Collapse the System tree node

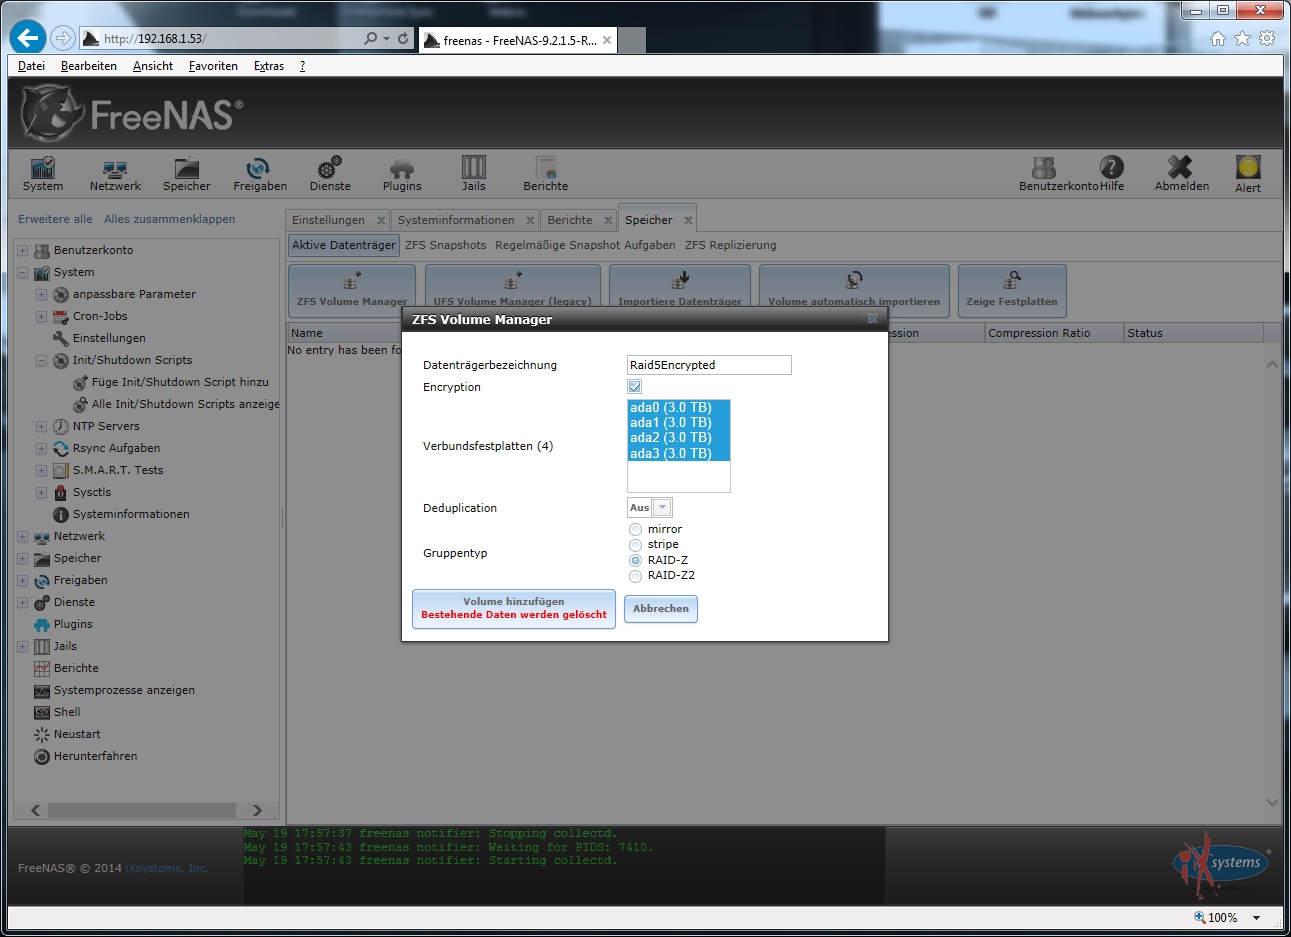(22, 272)
